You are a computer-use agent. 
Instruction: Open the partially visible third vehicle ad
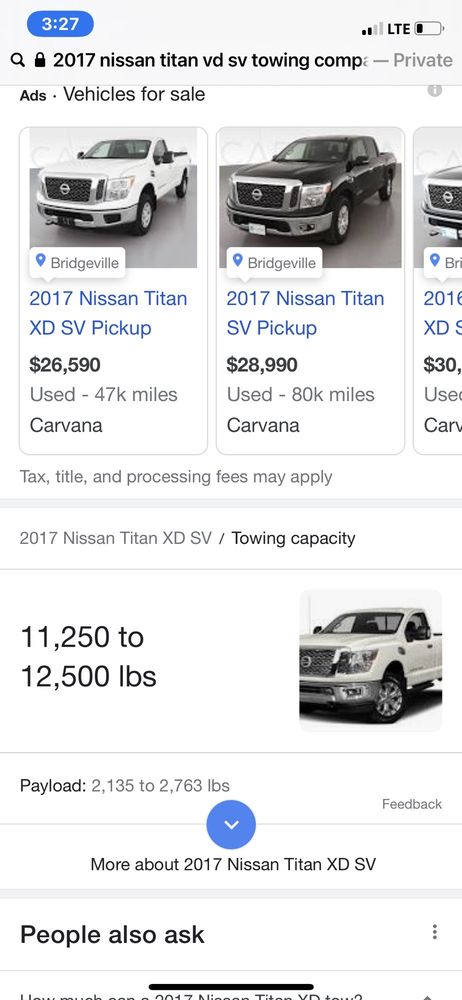[x=438, y=290]
